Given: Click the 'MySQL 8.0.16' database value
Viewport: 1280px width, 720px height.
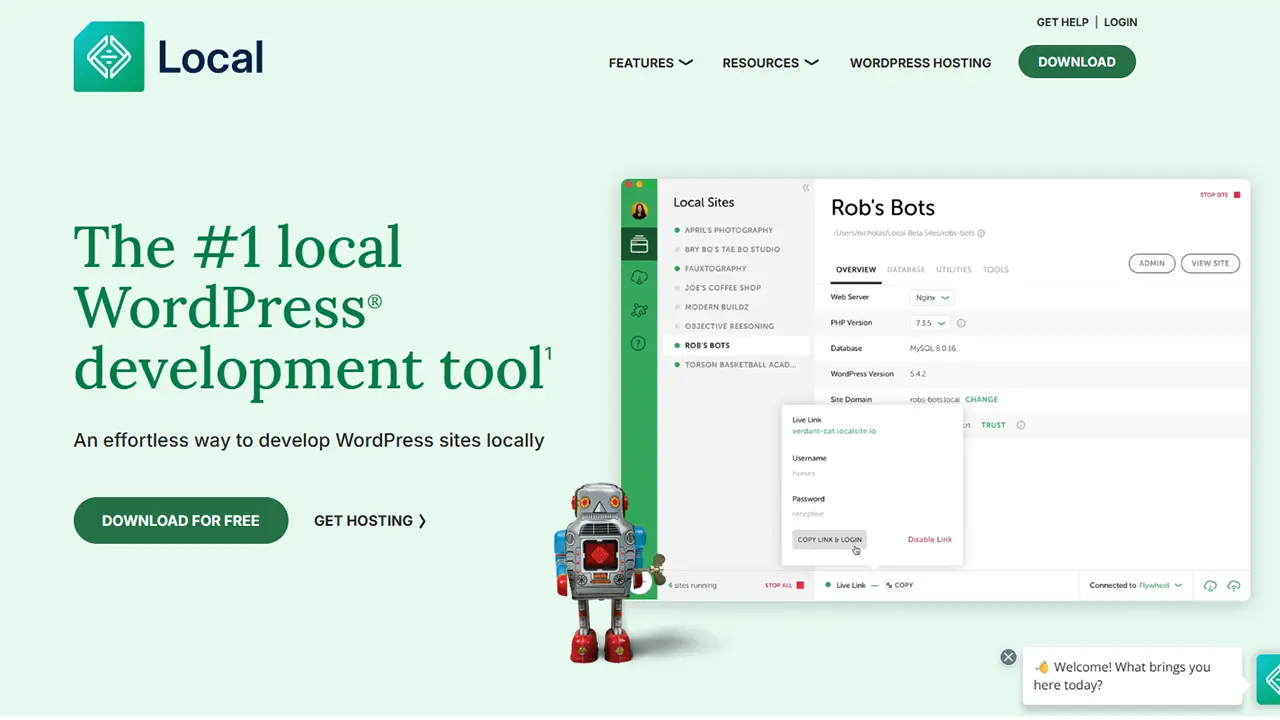Looking at the screenshot, I should pyautogui.click(x=933, y=348).
